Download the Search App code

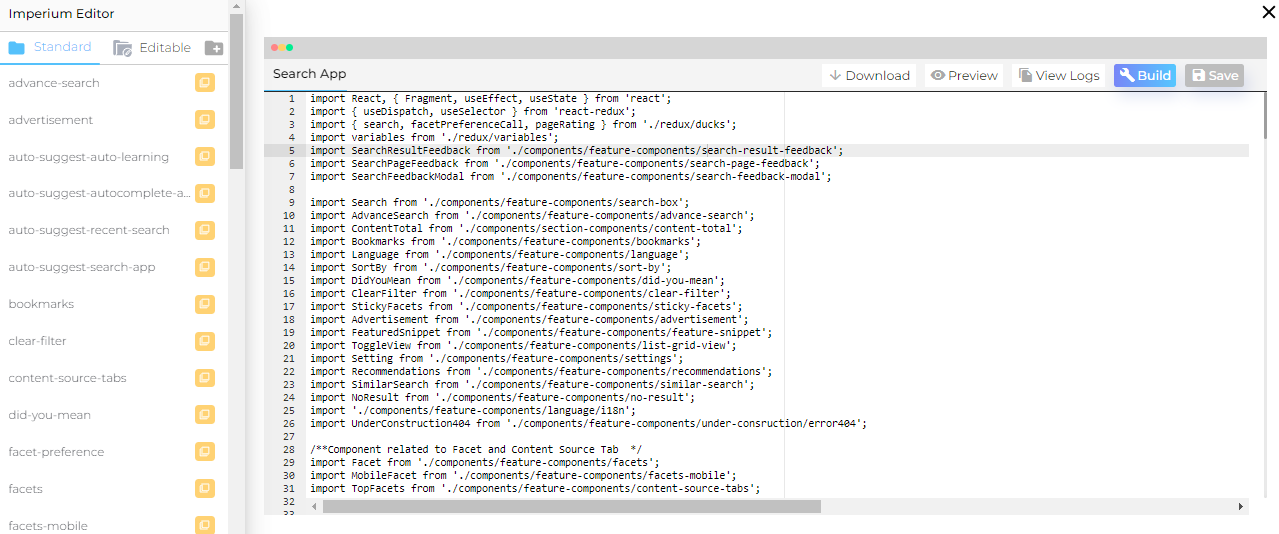coord(867,75)
